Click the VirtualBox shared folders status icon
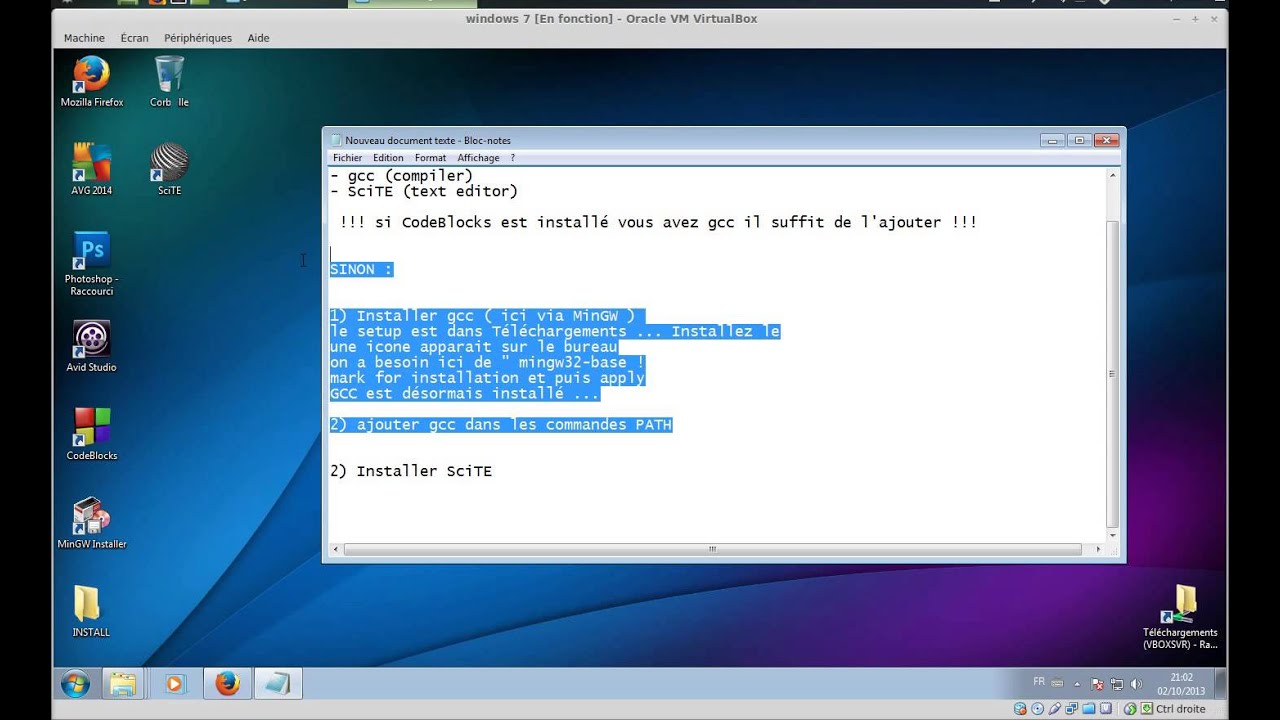Image resolution: width=1280 pixels, height=720 pixels. pos(1090,709)
